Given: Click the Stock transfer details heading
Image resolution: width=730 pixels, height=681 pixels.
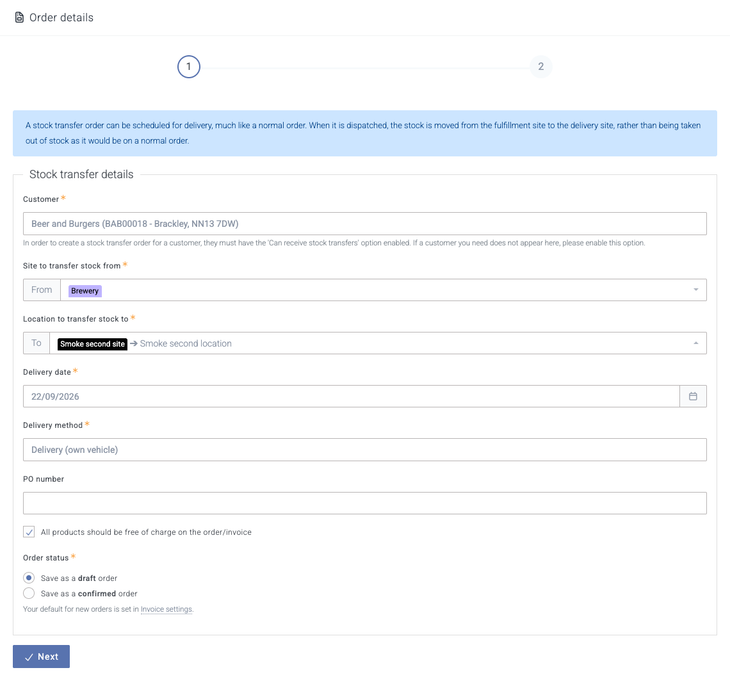Looking at the screenshot, I should click(81, 174).
